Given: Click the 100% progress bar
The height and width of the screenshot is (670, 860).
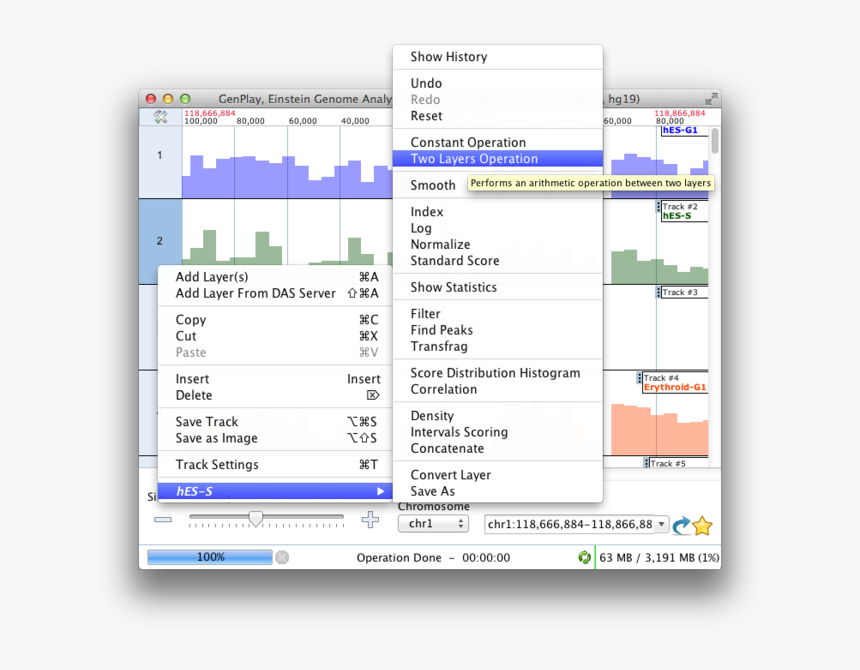Looking at the screenshot, I should (210, 557).
